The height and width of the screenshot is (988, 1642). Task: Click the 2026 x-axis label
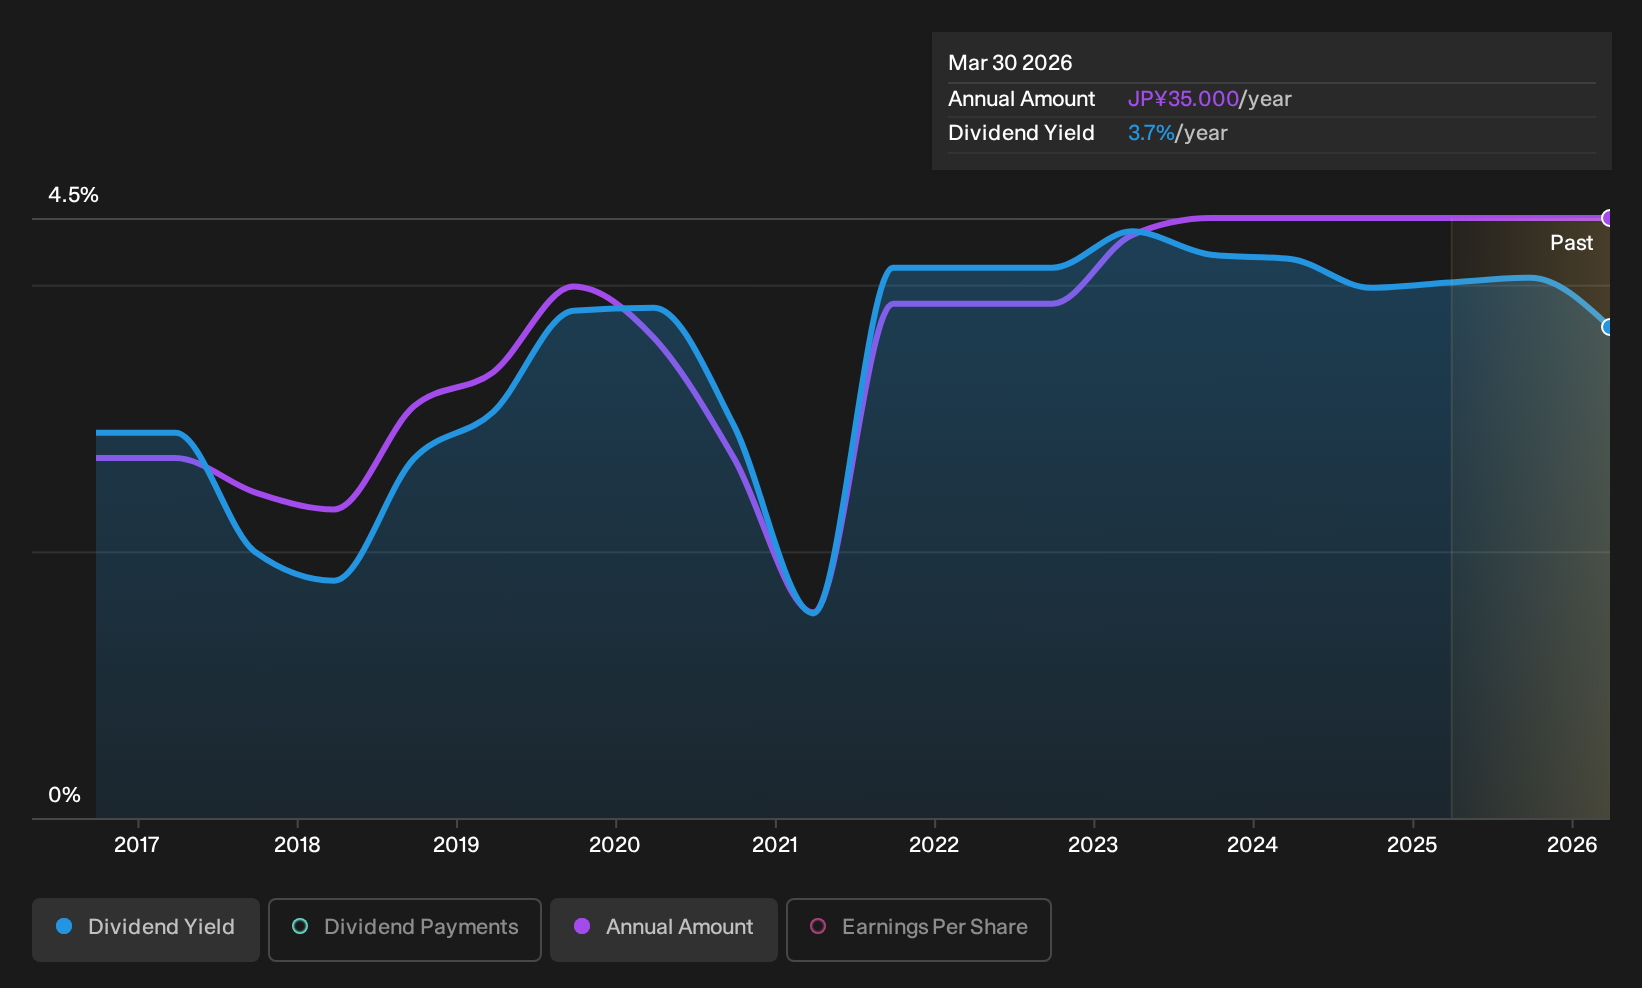(1572, 845)
